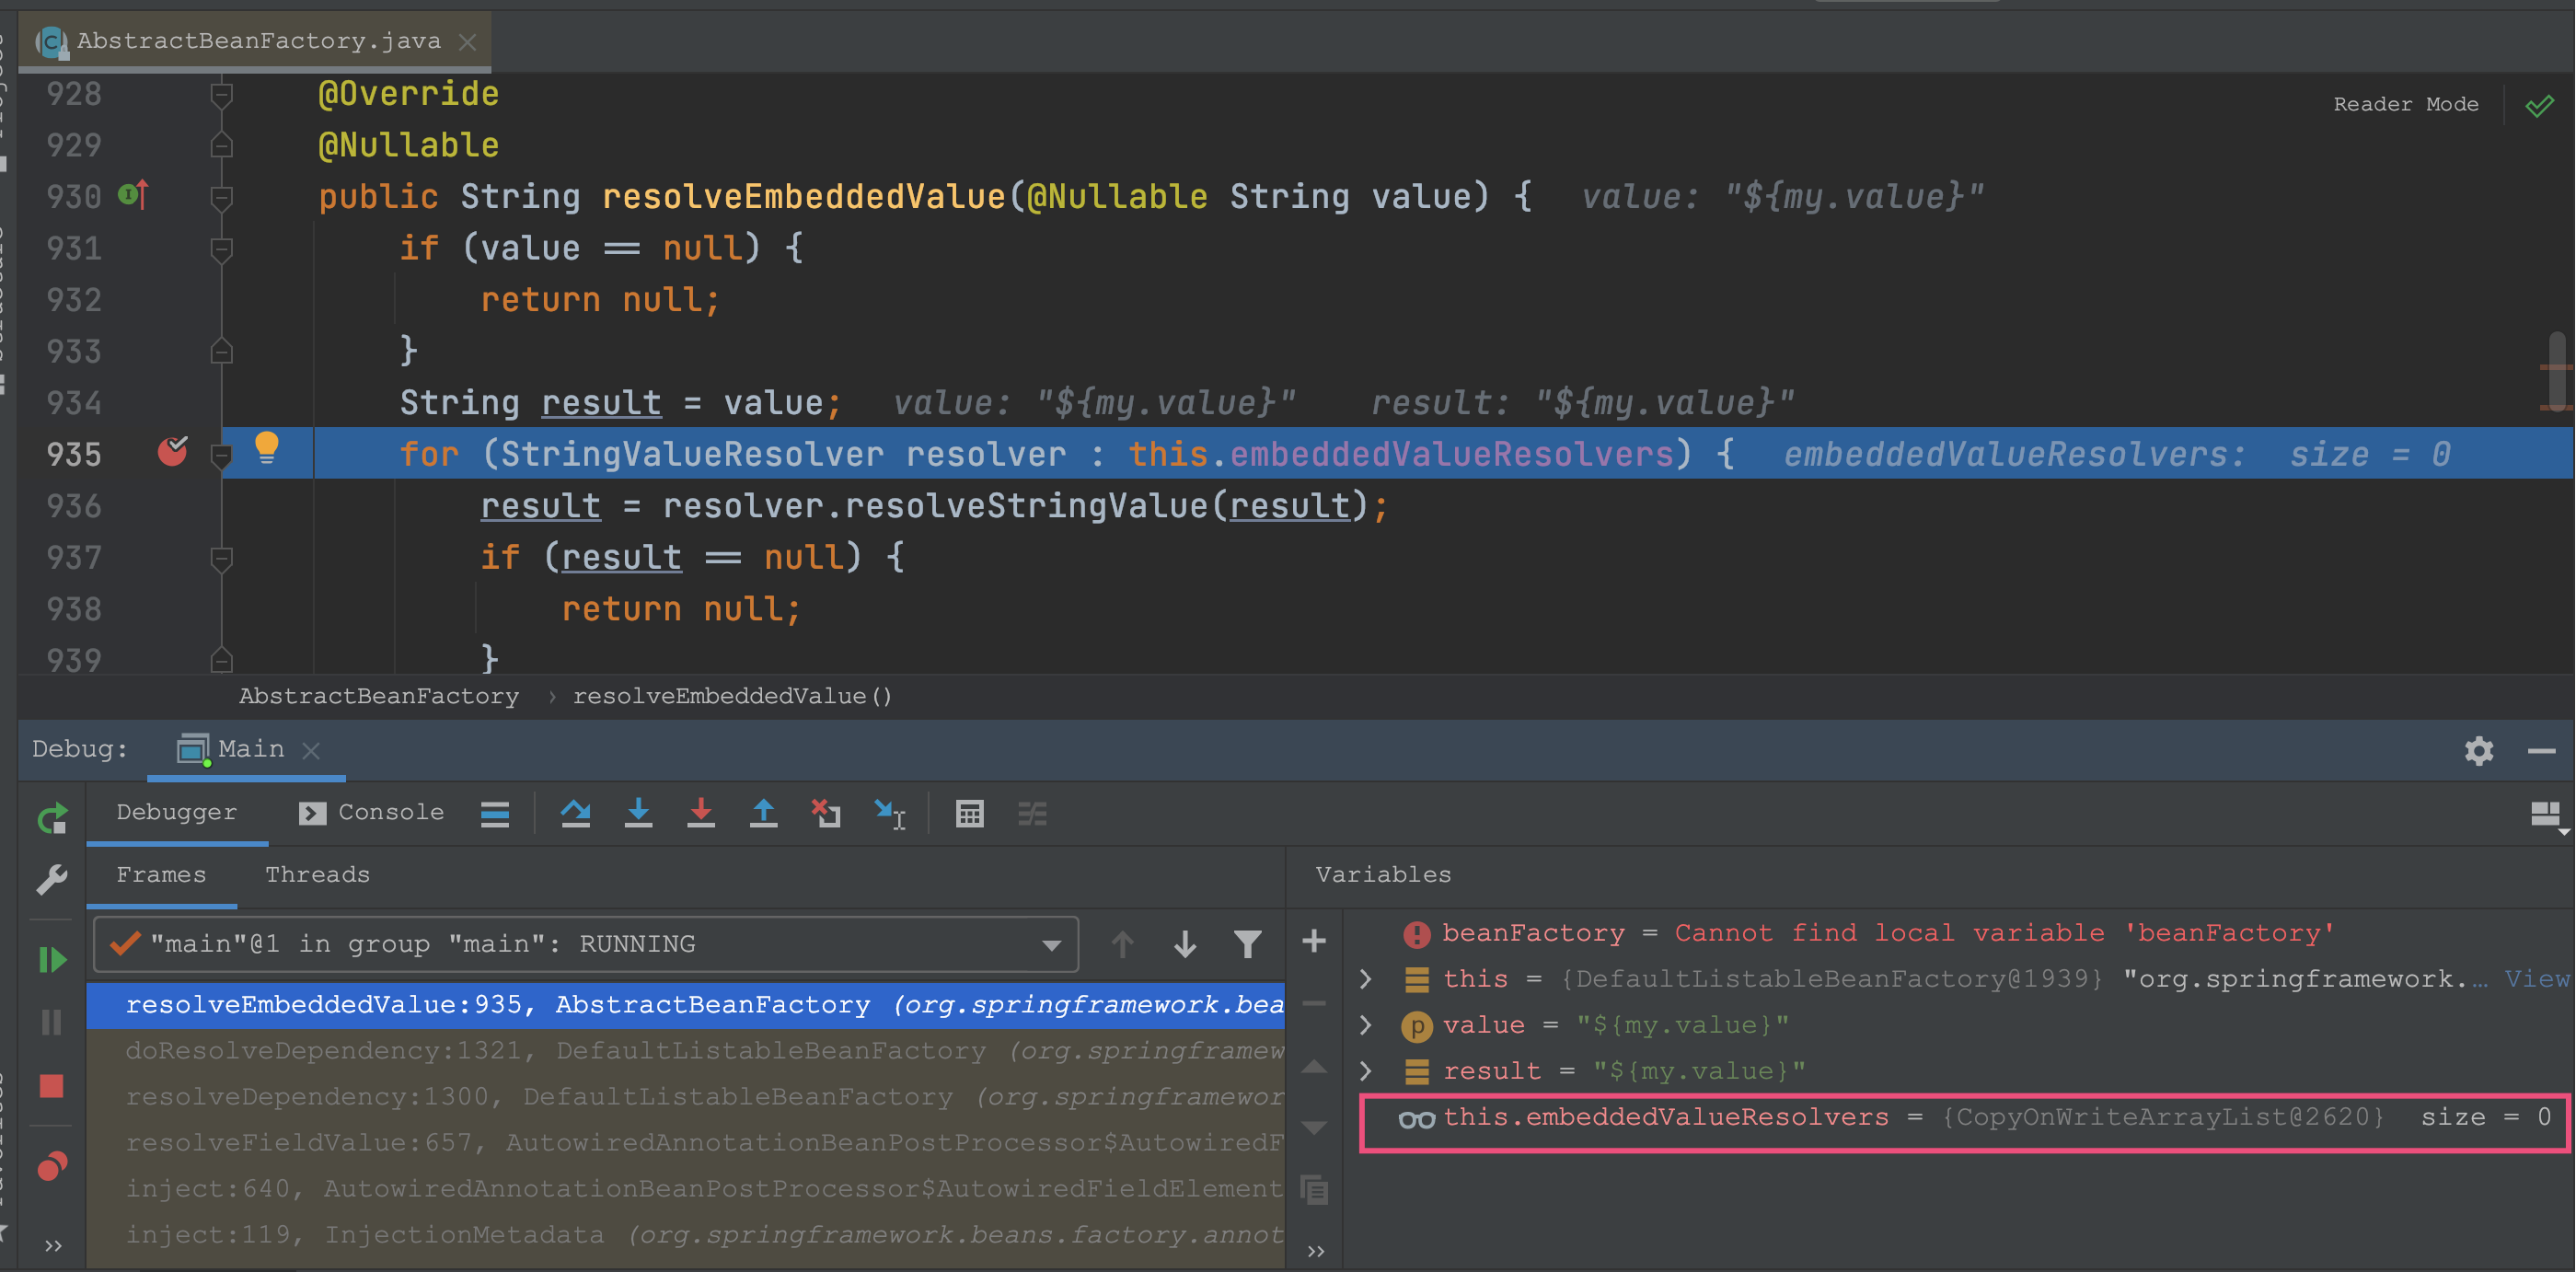Screen dimensions: 2576x1272
Task: Pause program execution
Action: pos(52,1021)
